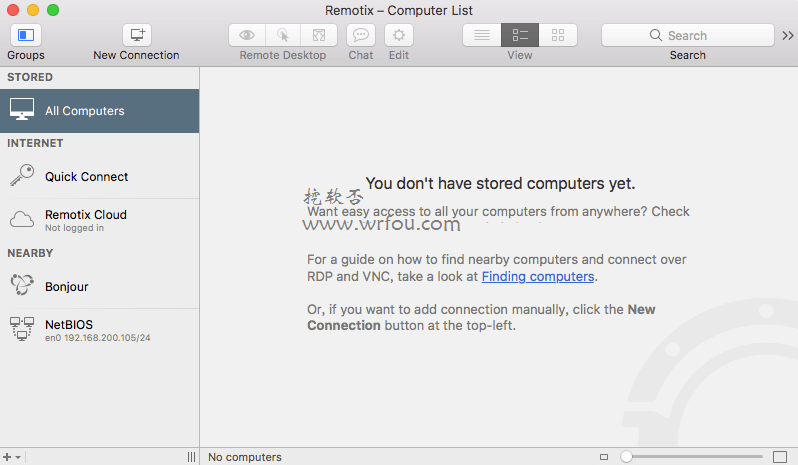Click the Remotix Cloud cloud icon
This screenshot has height=465, width=798.
click(22, 219)
